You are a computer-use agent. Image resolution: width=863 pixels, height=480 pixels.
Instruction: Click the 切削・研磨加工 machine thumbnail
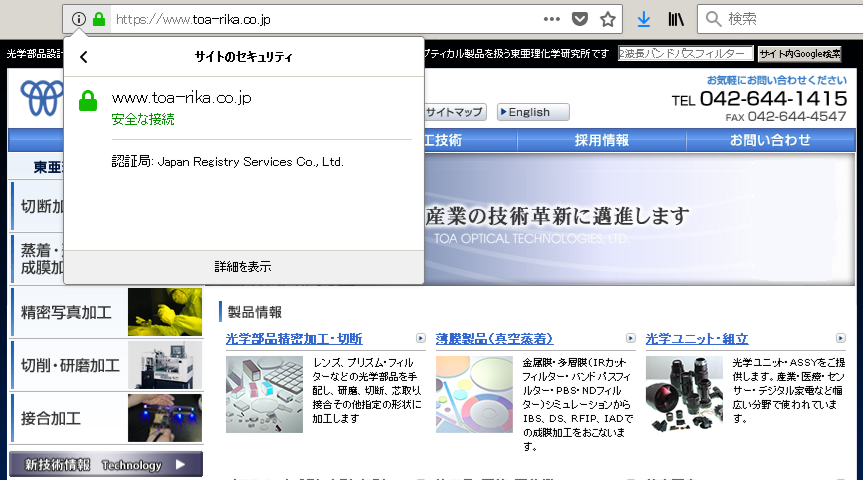[x=165, y=365]
